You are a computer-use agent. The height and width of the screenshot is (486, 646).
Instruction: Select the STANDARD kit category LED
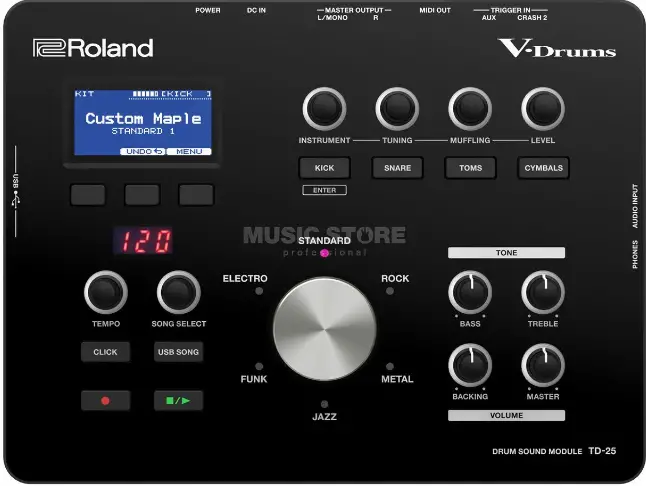[324, 253]
